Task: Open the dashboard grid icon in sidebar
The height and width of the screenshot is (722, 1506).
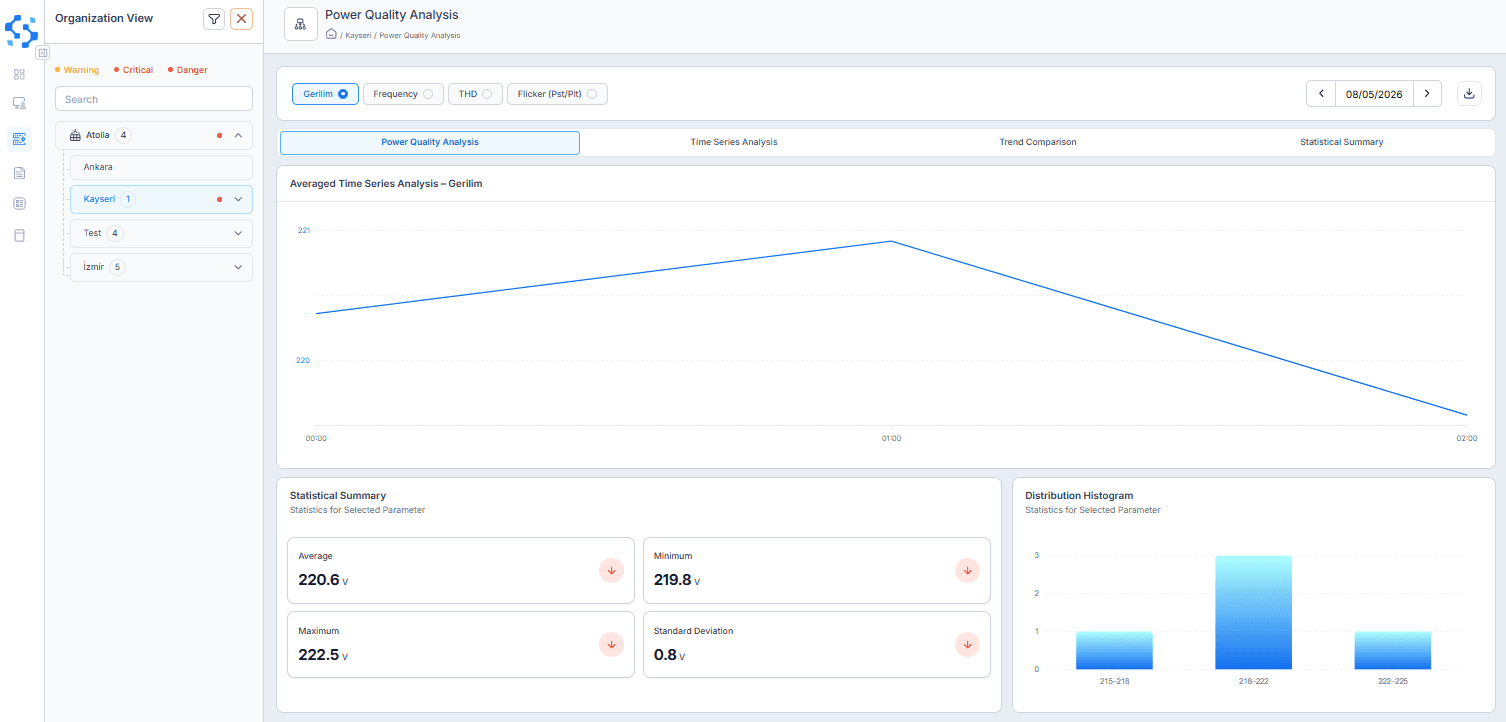Action: point(19,74)
